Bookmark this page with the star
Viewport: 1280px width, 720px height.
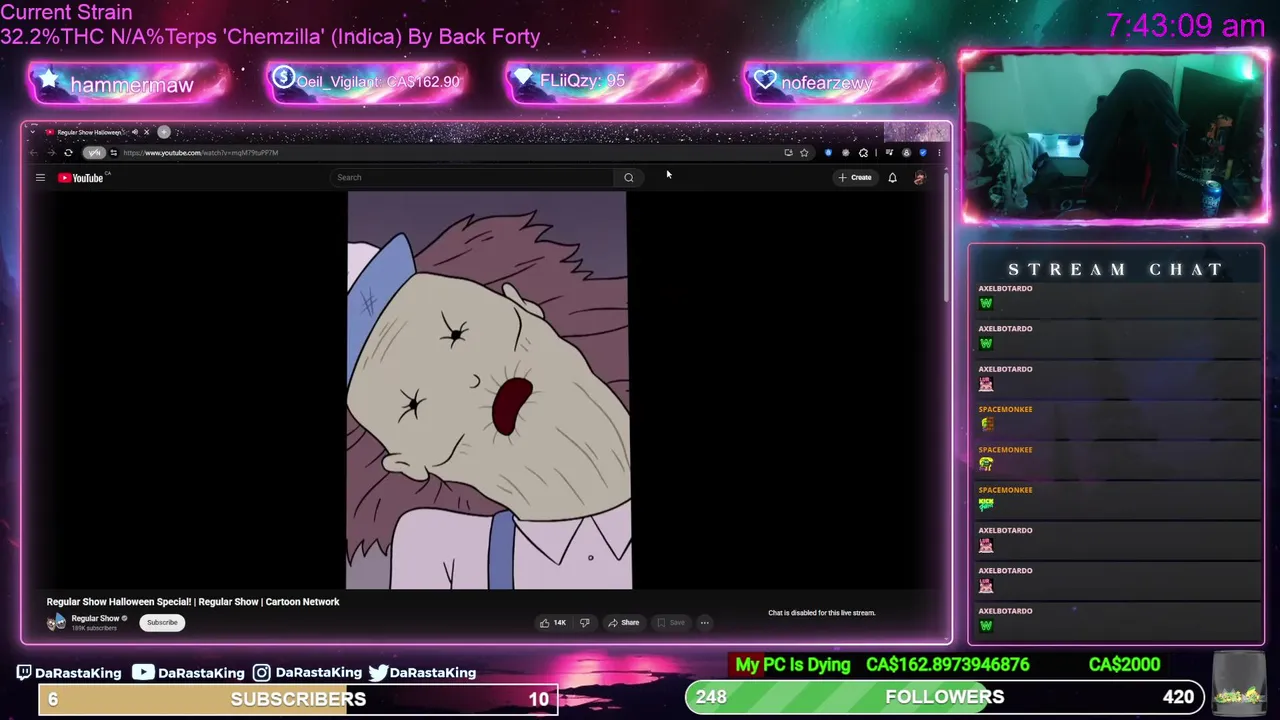[x=804, y=152]
